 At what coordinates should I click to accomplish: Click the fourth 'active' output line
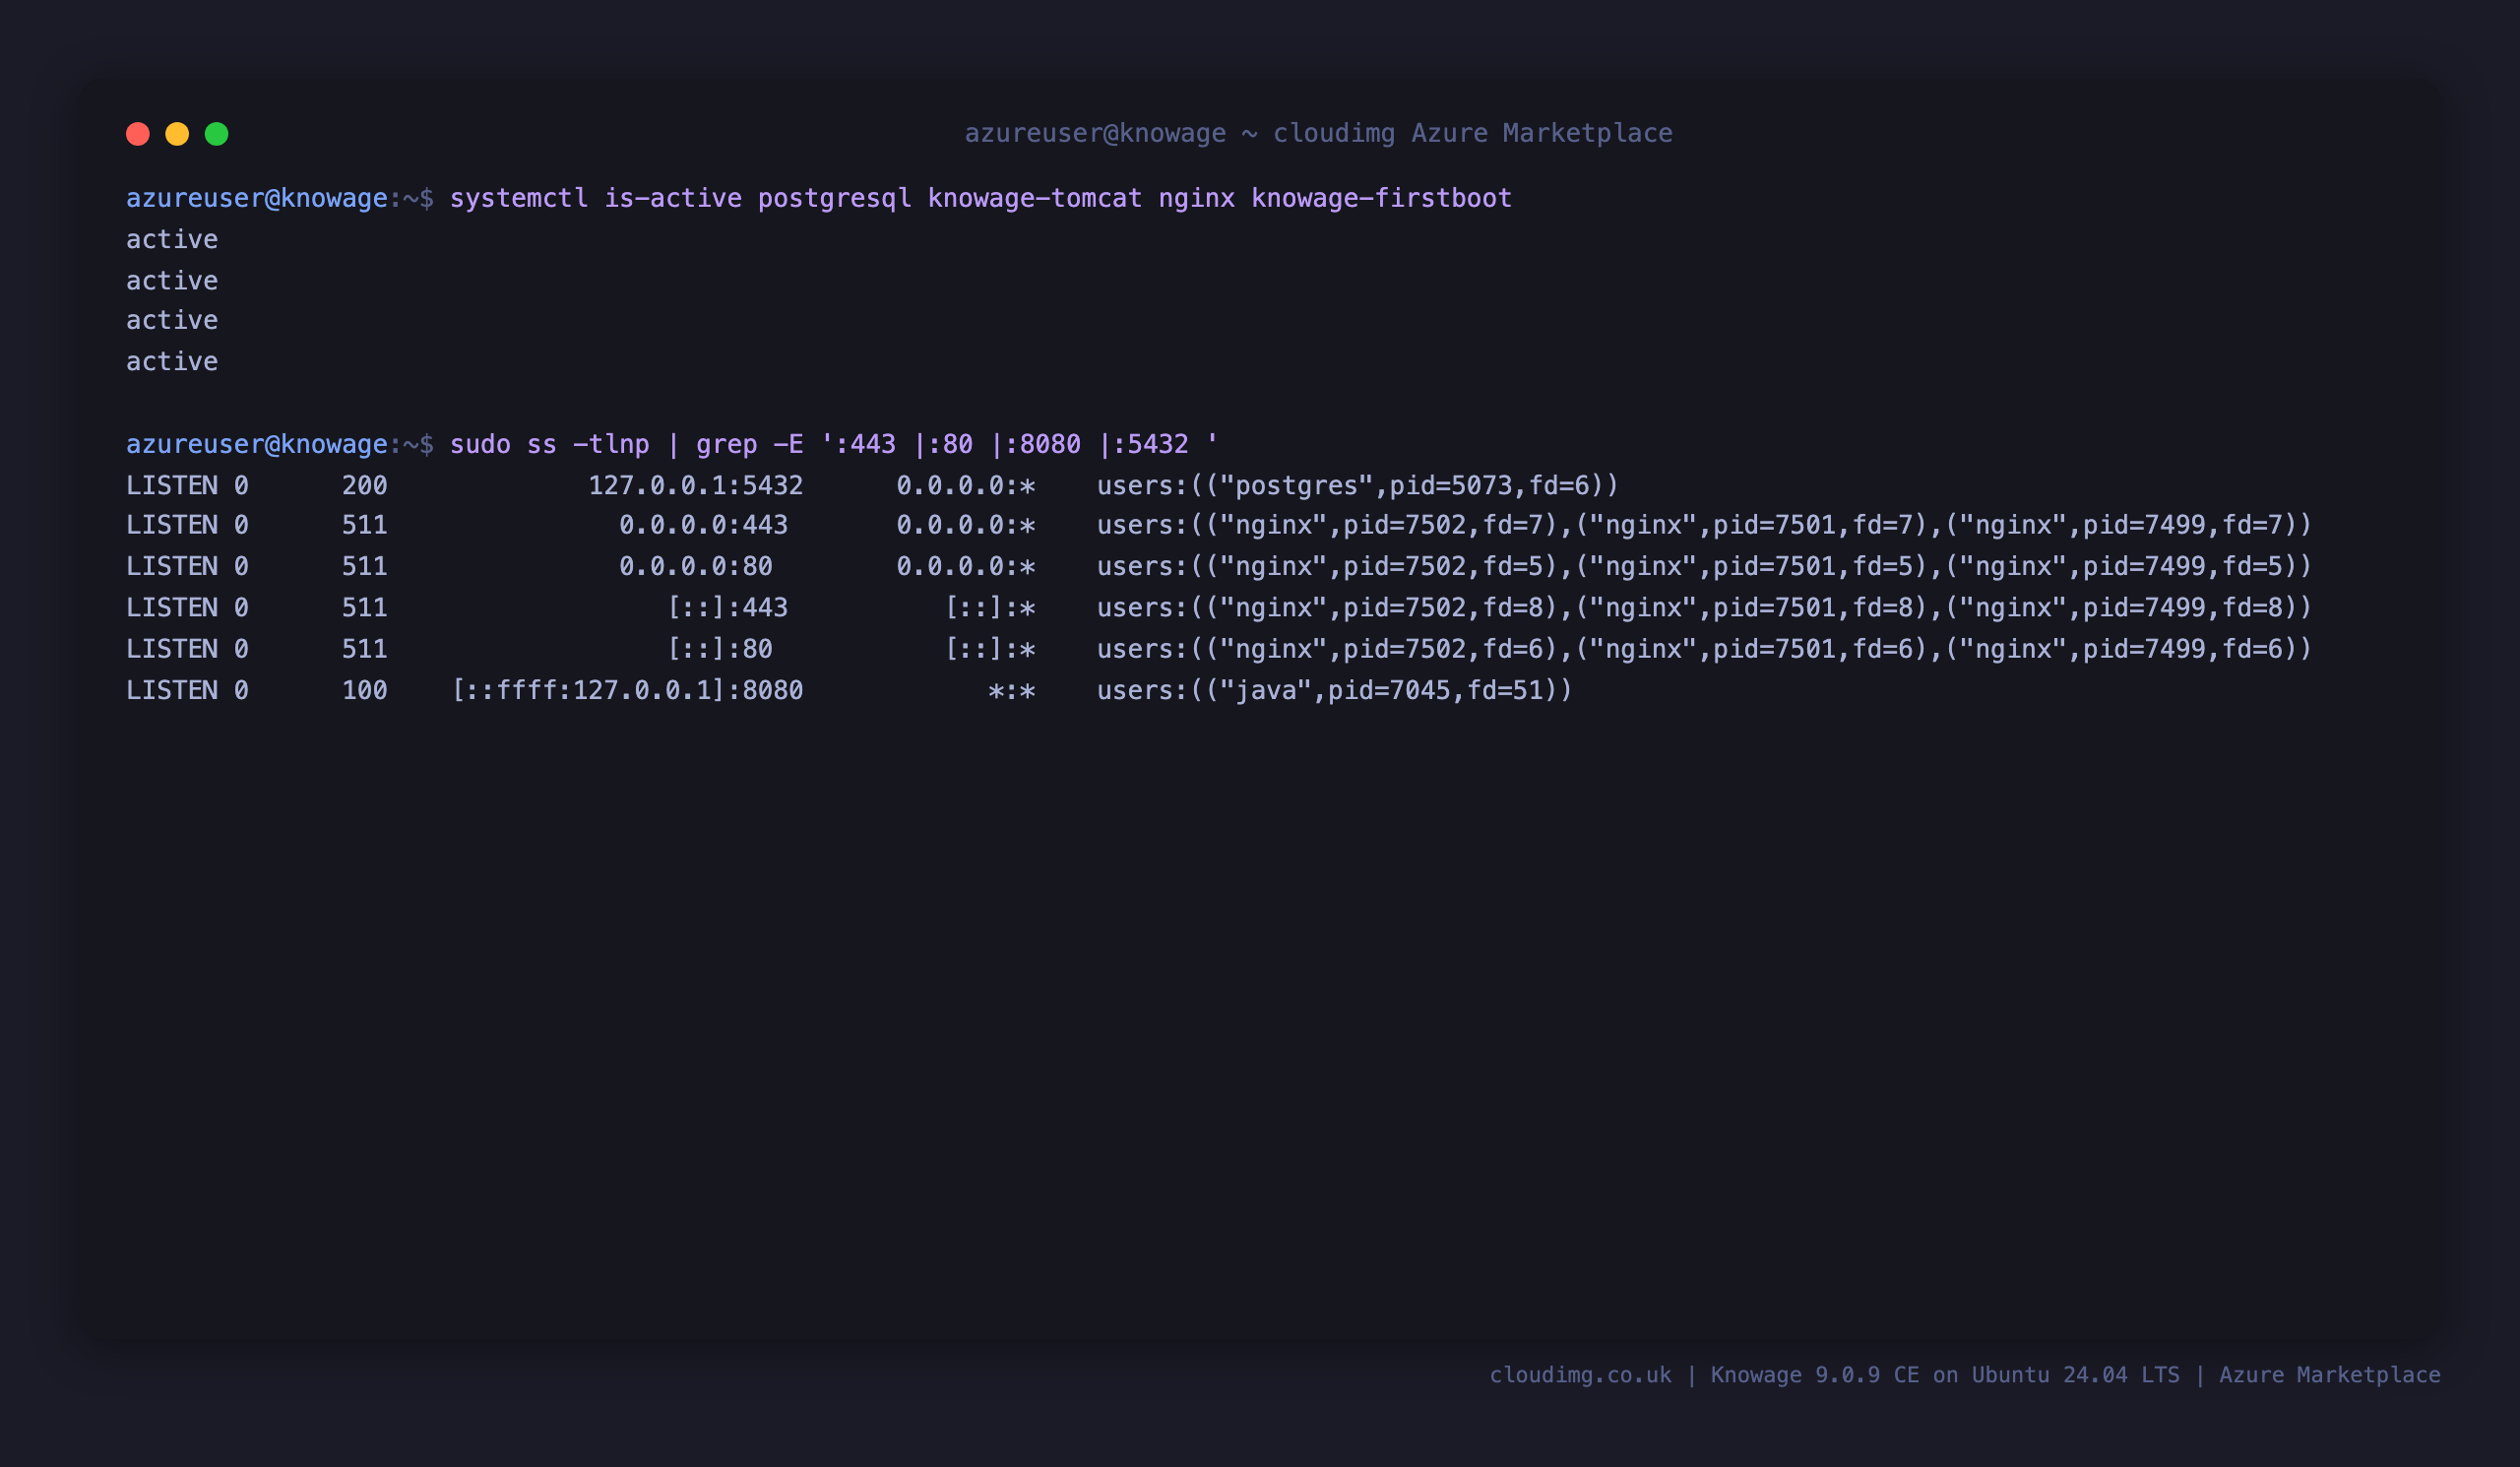[172, 361]
